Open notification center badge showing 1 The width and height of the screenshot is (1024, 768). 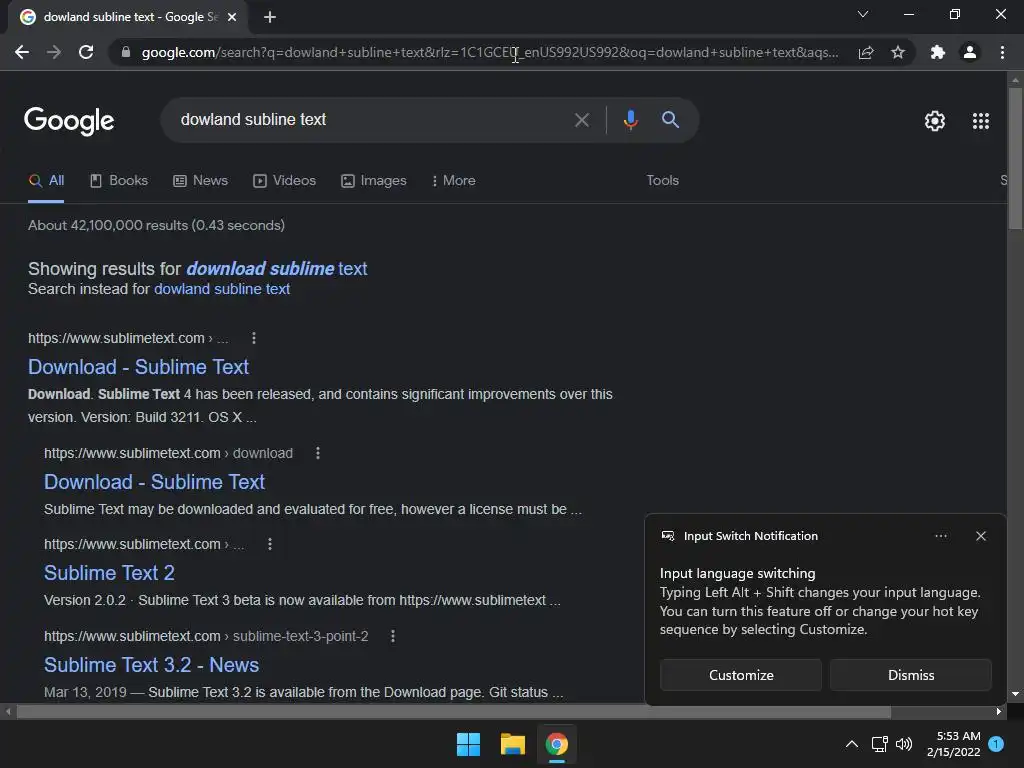[996, 744]
